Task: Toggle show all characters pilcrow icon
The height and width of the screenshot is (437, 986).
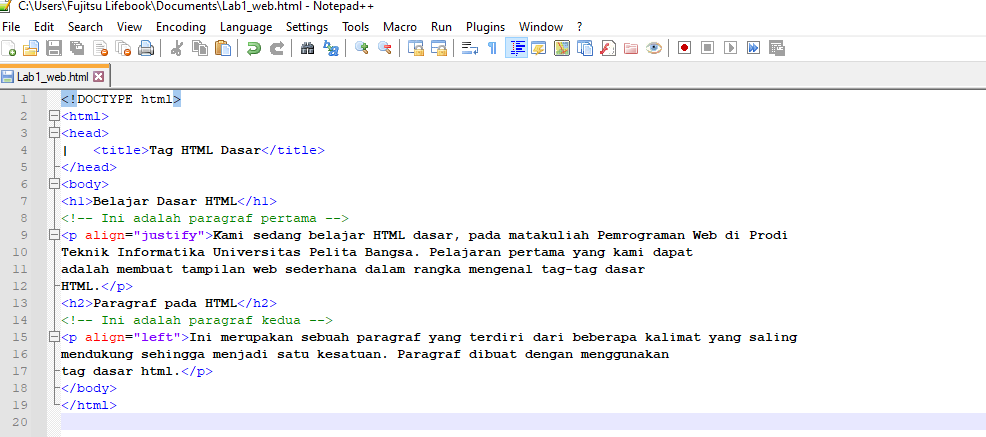Action: point(492,48)
